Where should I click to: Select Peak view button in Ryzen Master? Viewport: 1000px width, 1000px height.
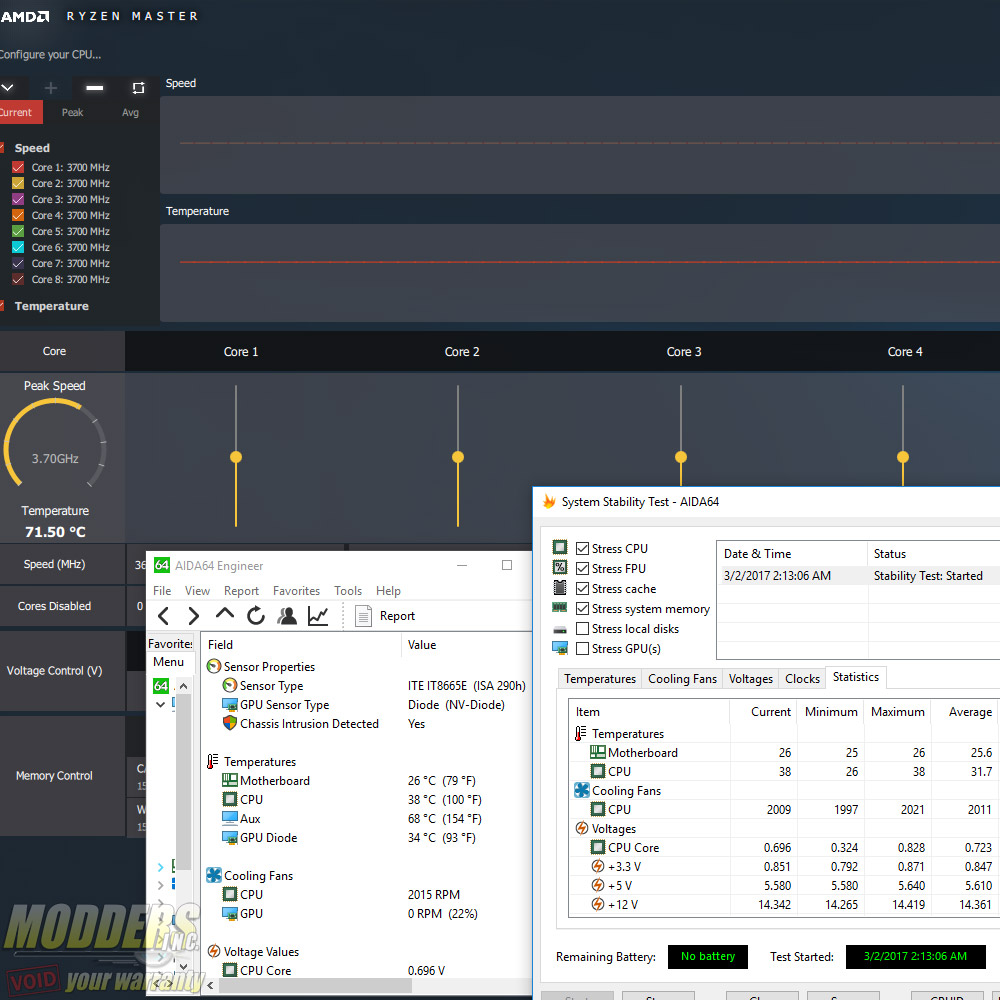72,112
